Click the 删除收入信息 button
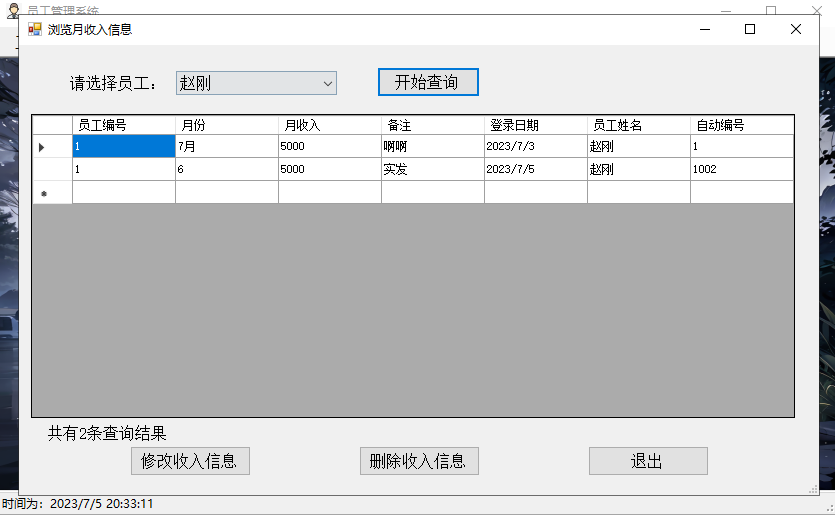This screenshot has width=835, height=515. (x=419, y=461)
